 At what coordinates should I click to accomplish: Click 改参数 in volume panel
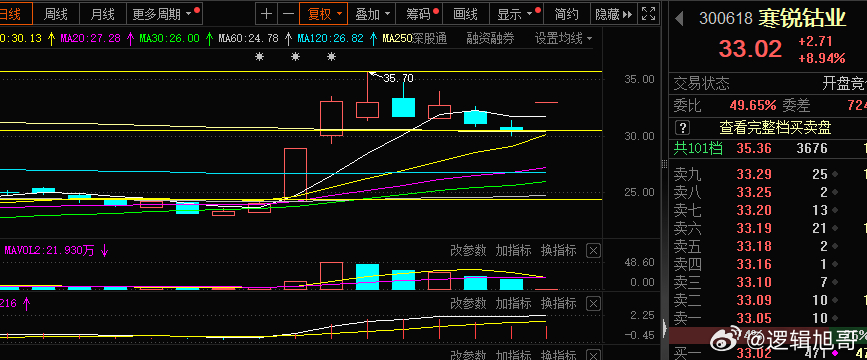(x=468, y=251)
